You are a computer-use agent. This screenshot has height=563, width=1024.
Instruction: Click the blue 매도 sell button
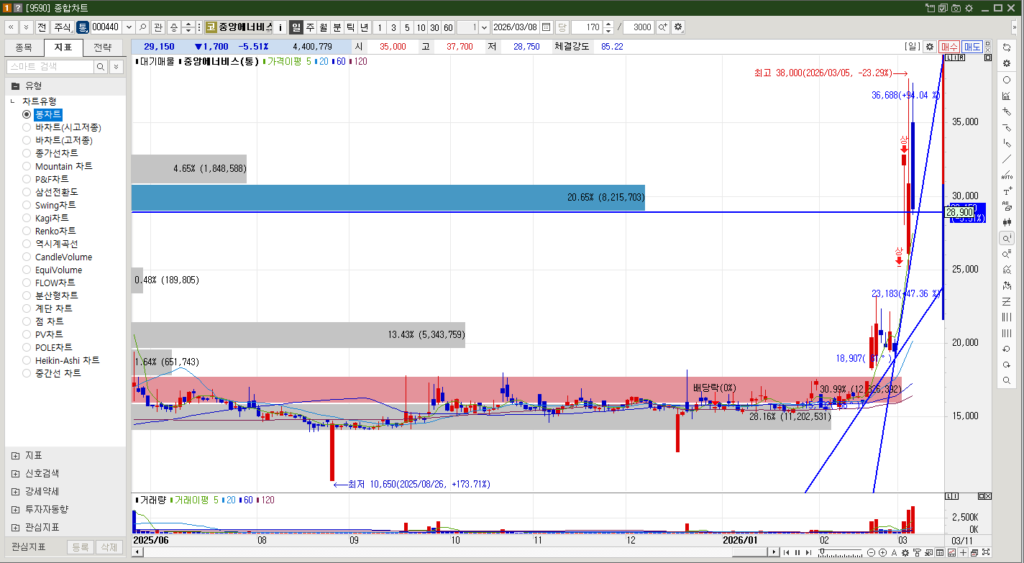pos(972,46)
